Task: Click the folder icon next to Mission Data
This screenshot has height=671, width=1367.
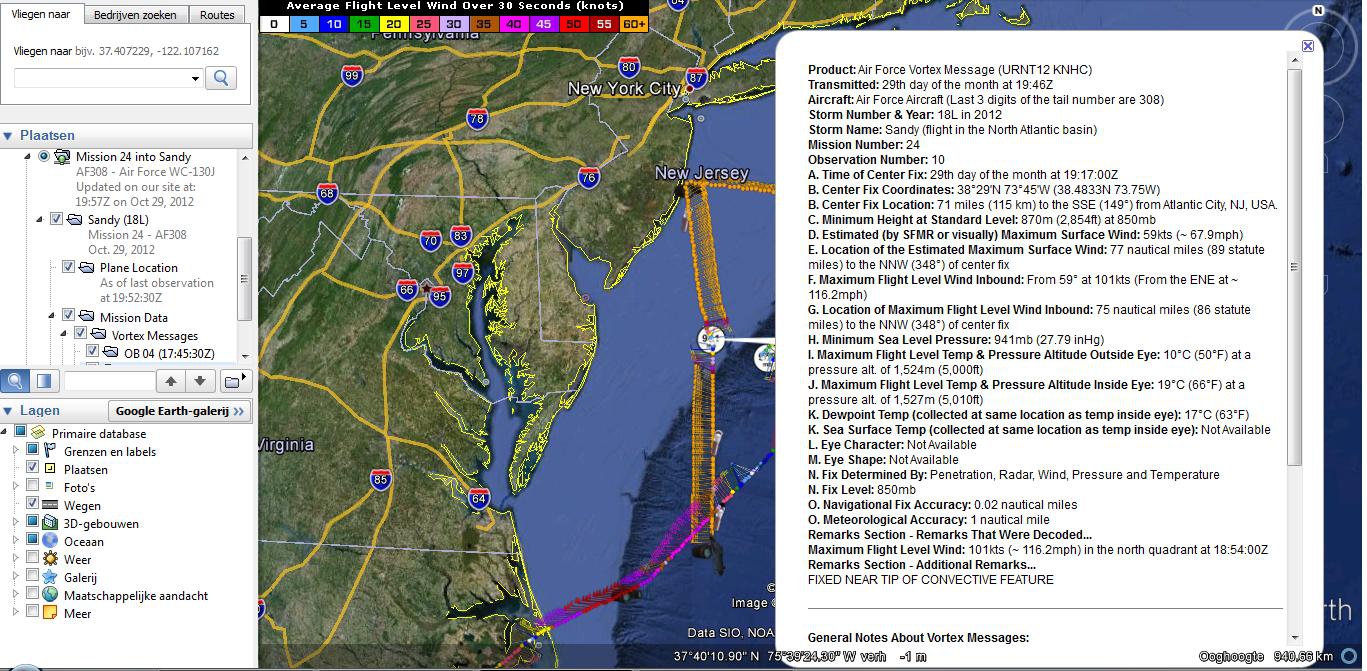Action: 87,317
